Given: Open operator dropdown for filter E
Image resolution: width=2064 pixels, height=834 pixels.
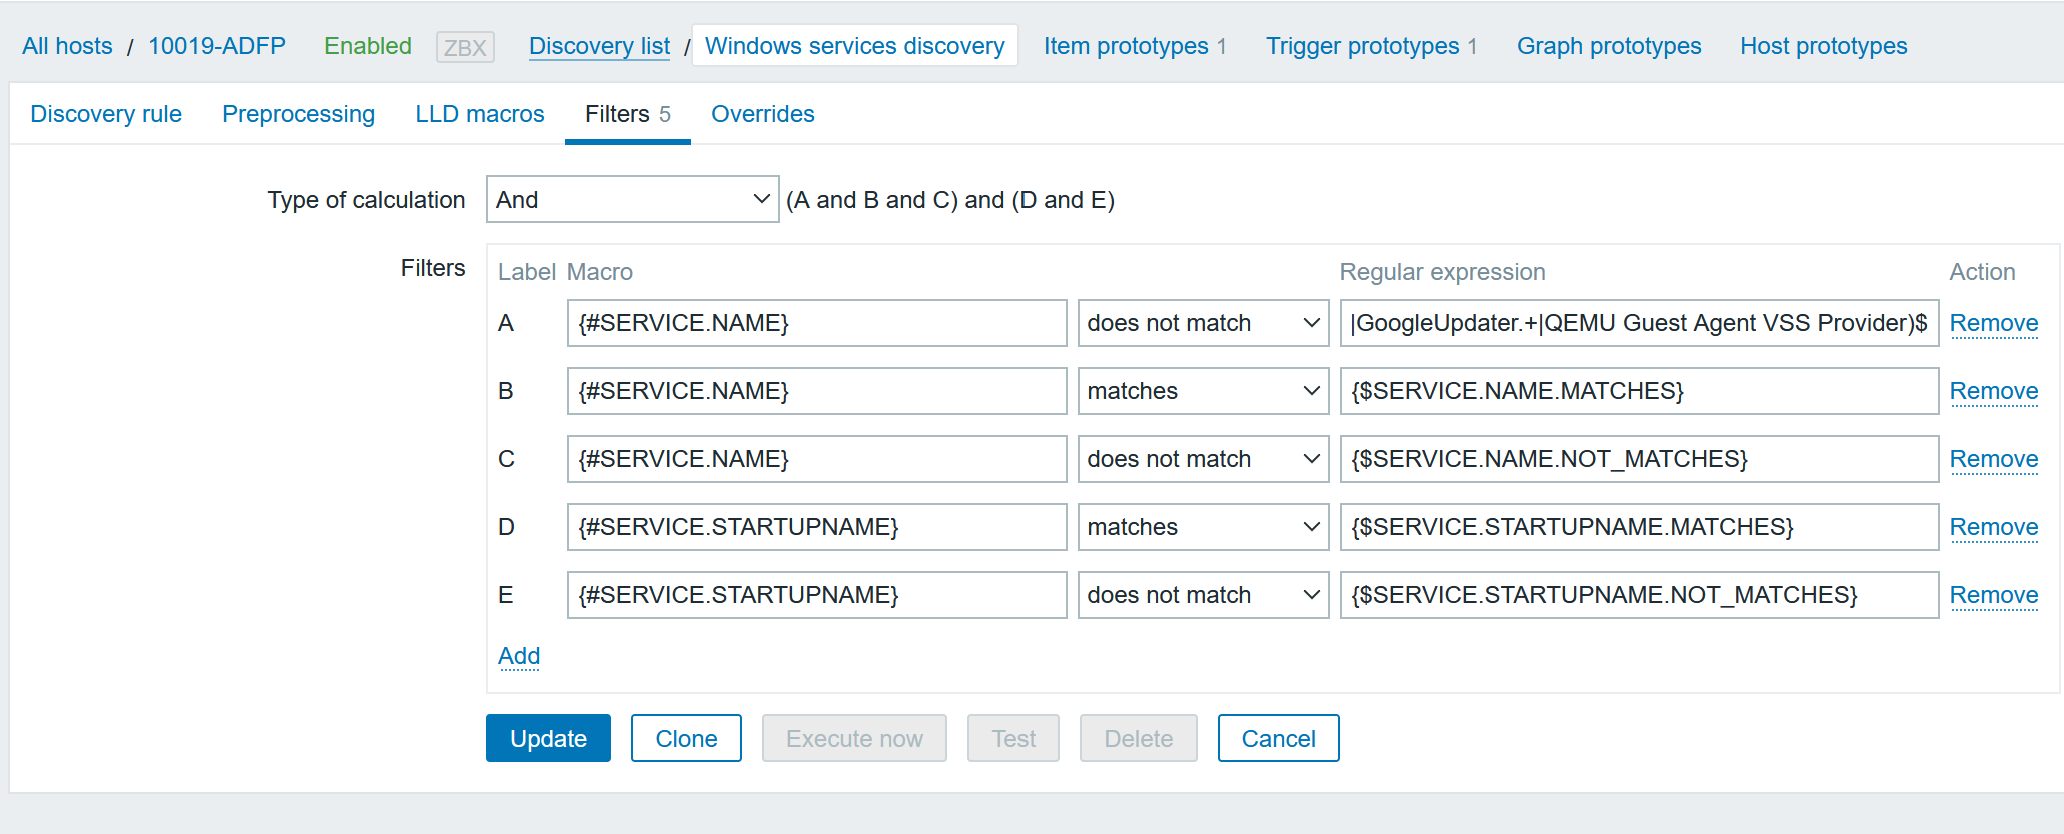Looking at the screenshot, I should click(1203, 595).
